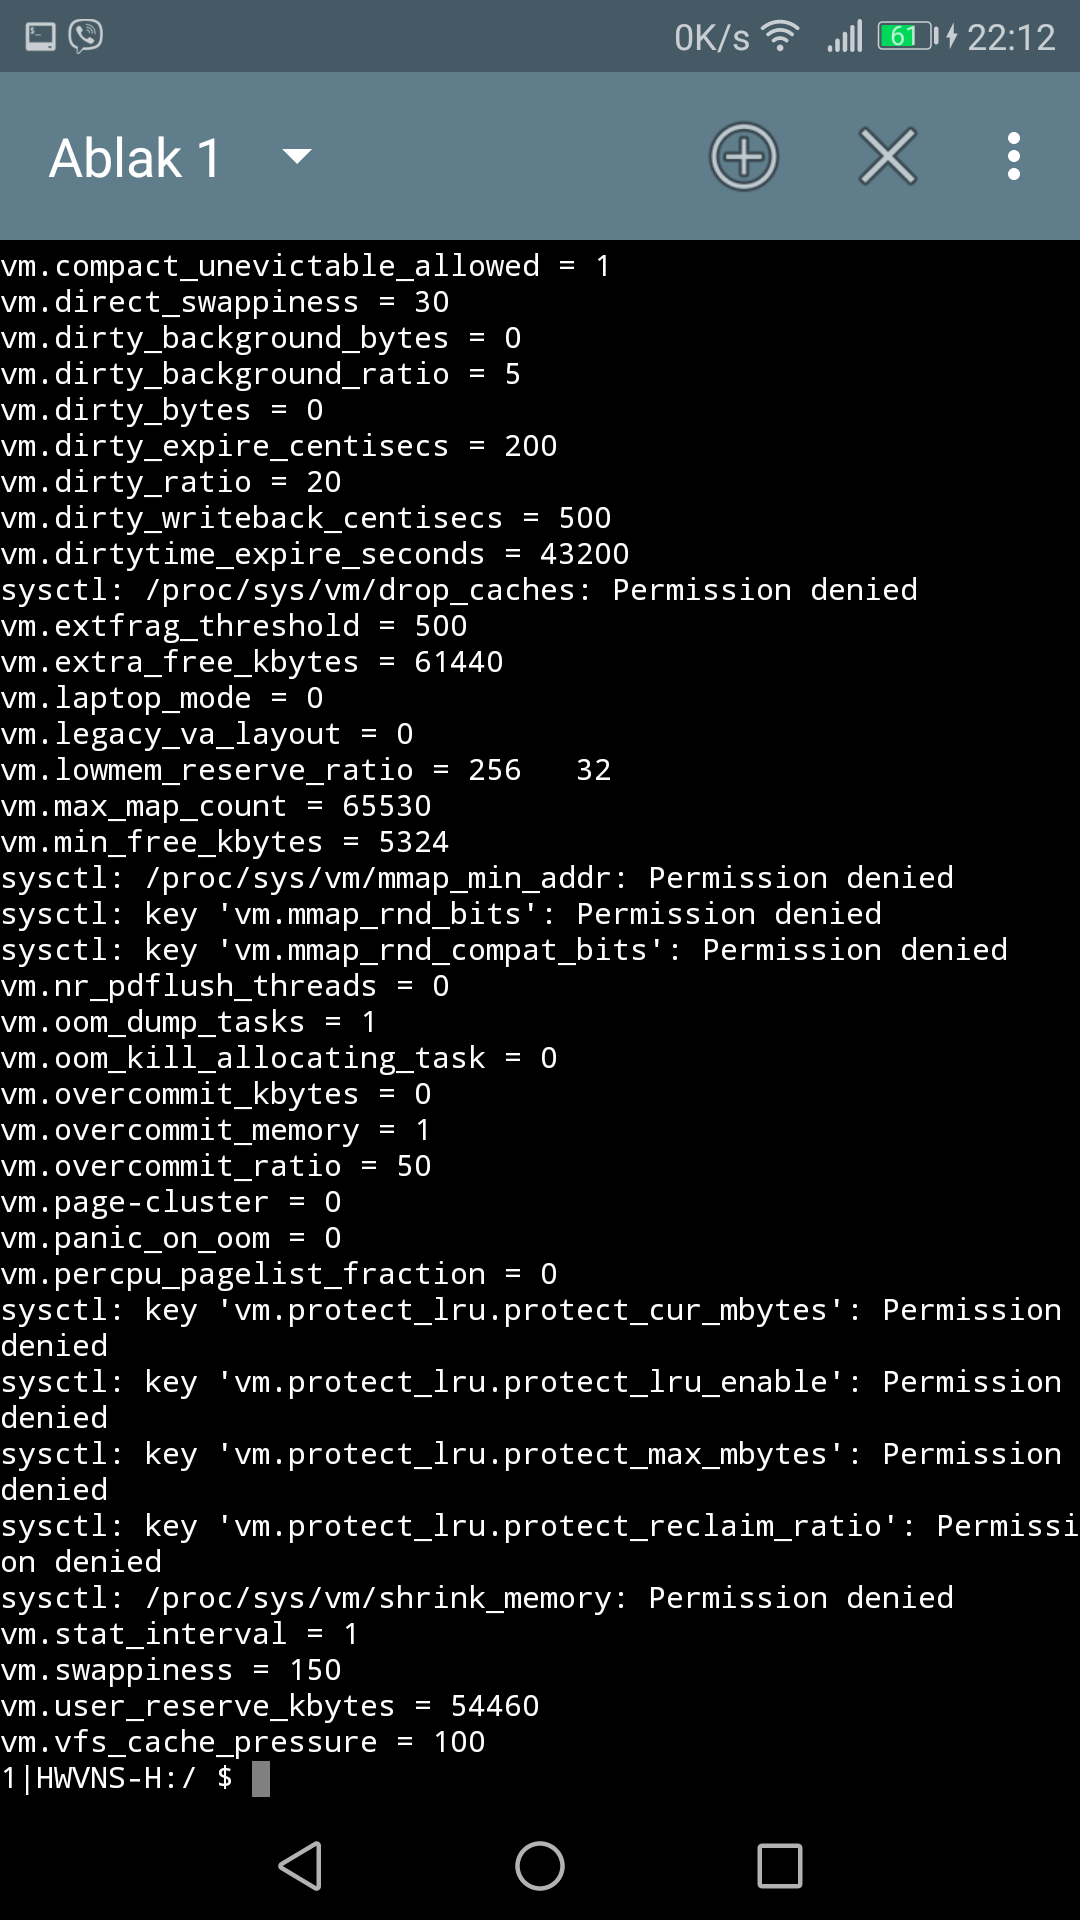This screenshot has height=1920, width=1080.
Task: Select the Ablak 1 window title
Action: point(135,158)
